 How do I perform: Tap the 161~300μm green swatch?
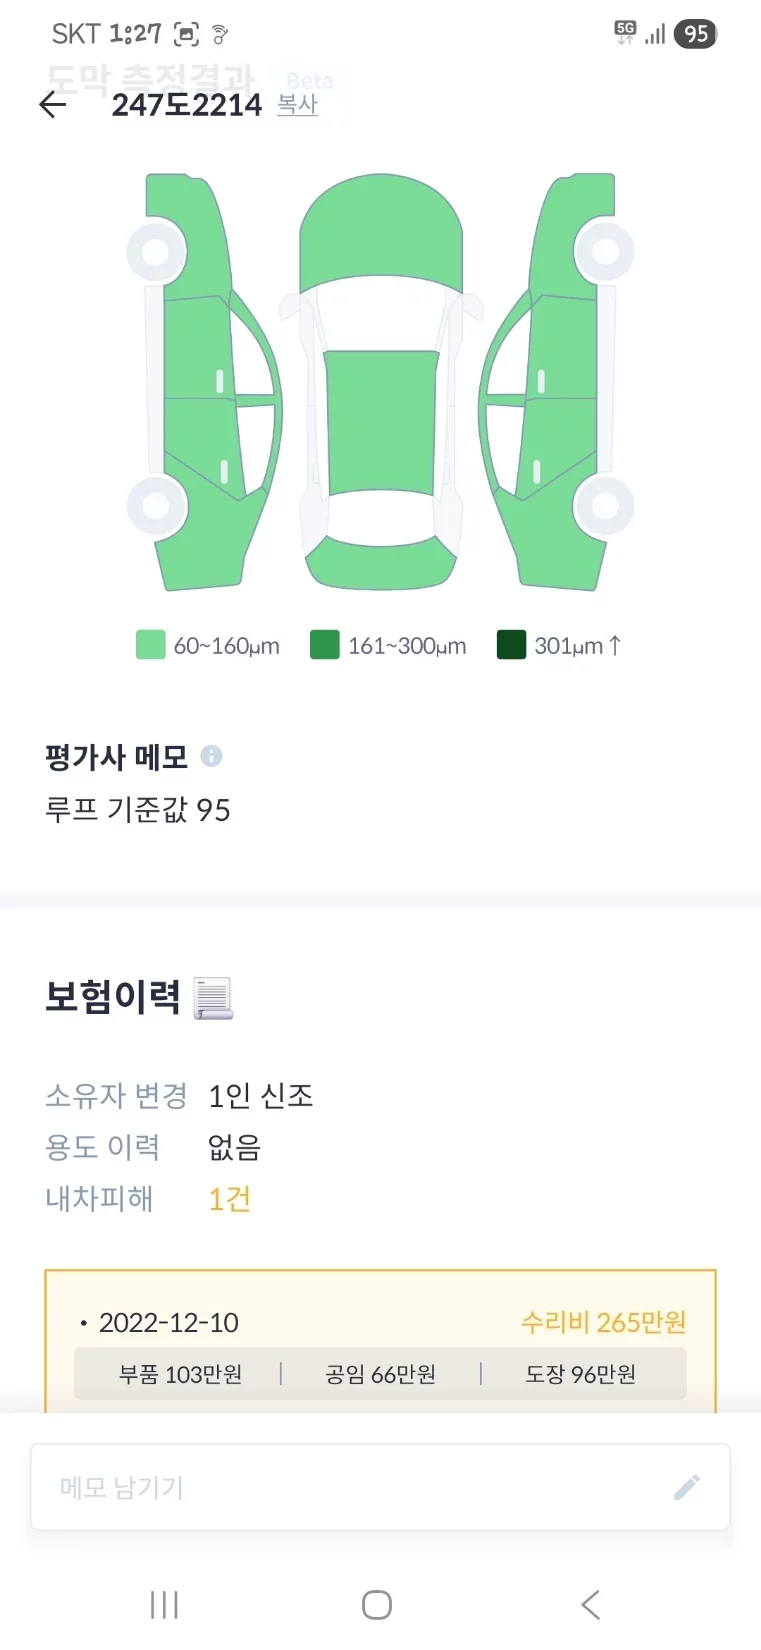(x=325, y=645)
